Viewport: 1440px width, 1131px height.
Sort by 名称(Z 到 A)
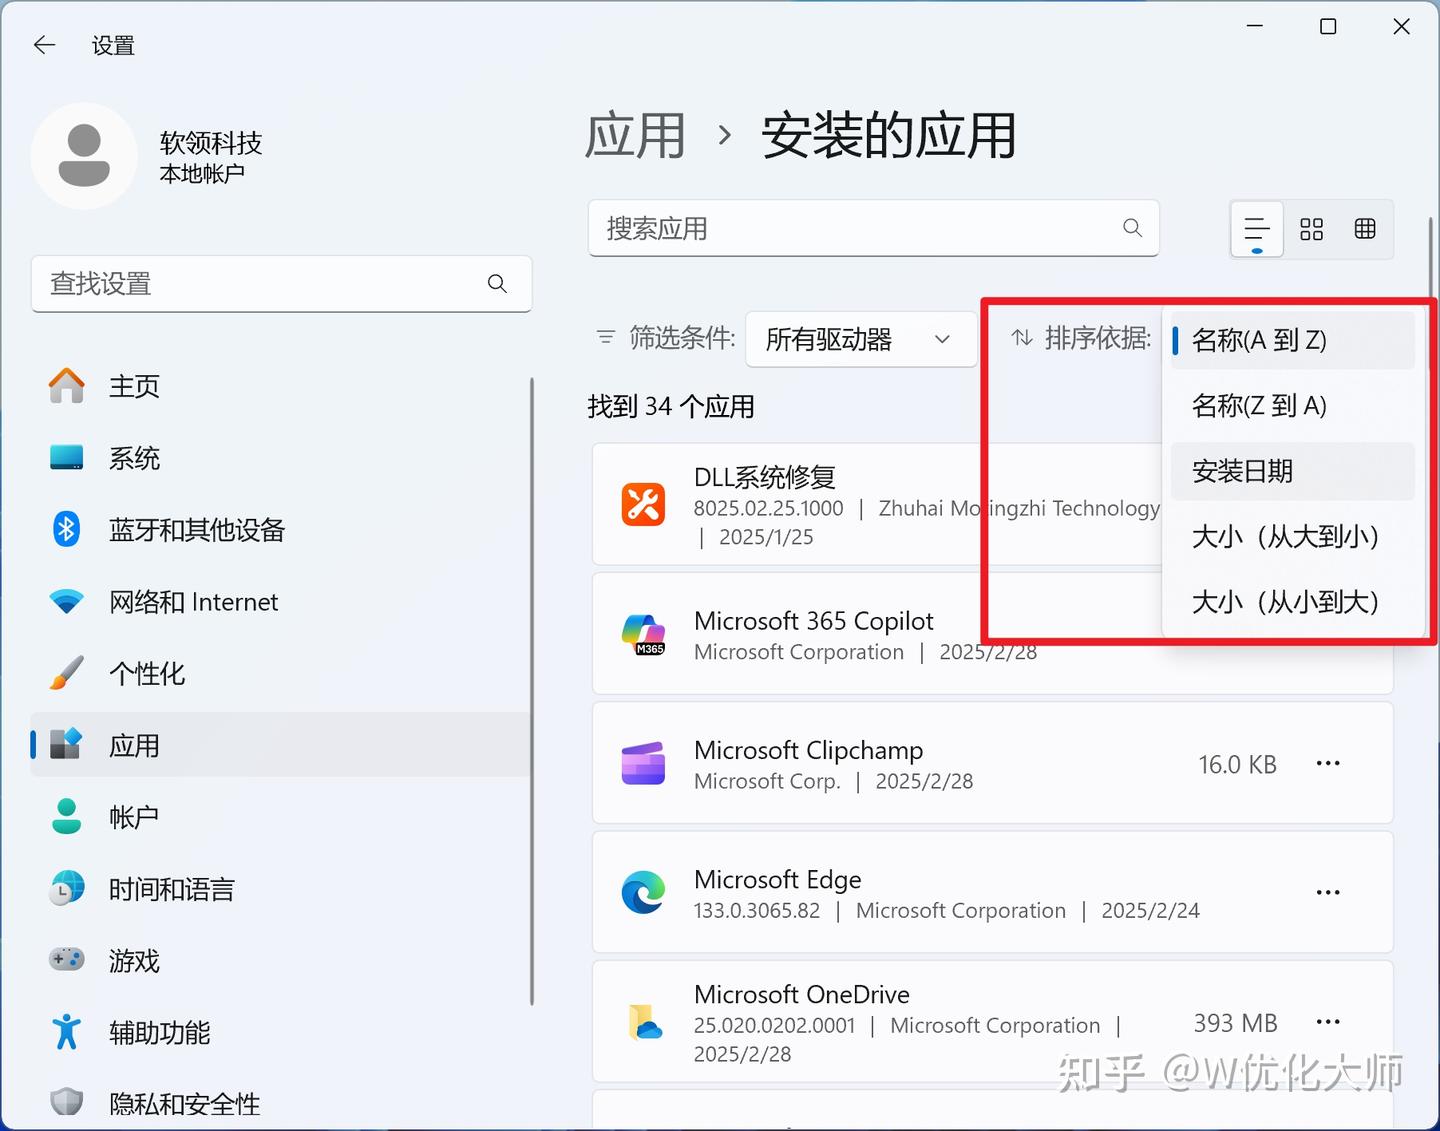(x=1292, y=406)
